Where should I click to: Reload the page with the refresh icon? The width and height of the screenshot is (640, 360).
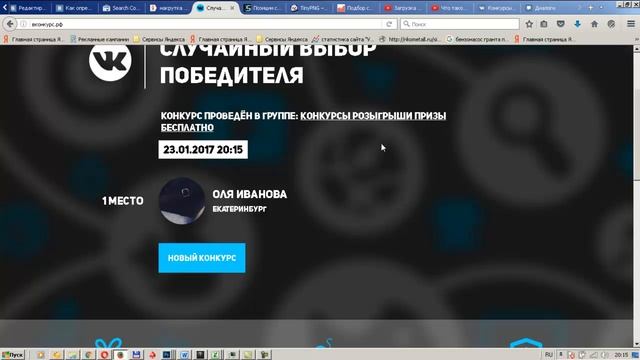click(389, 24)
